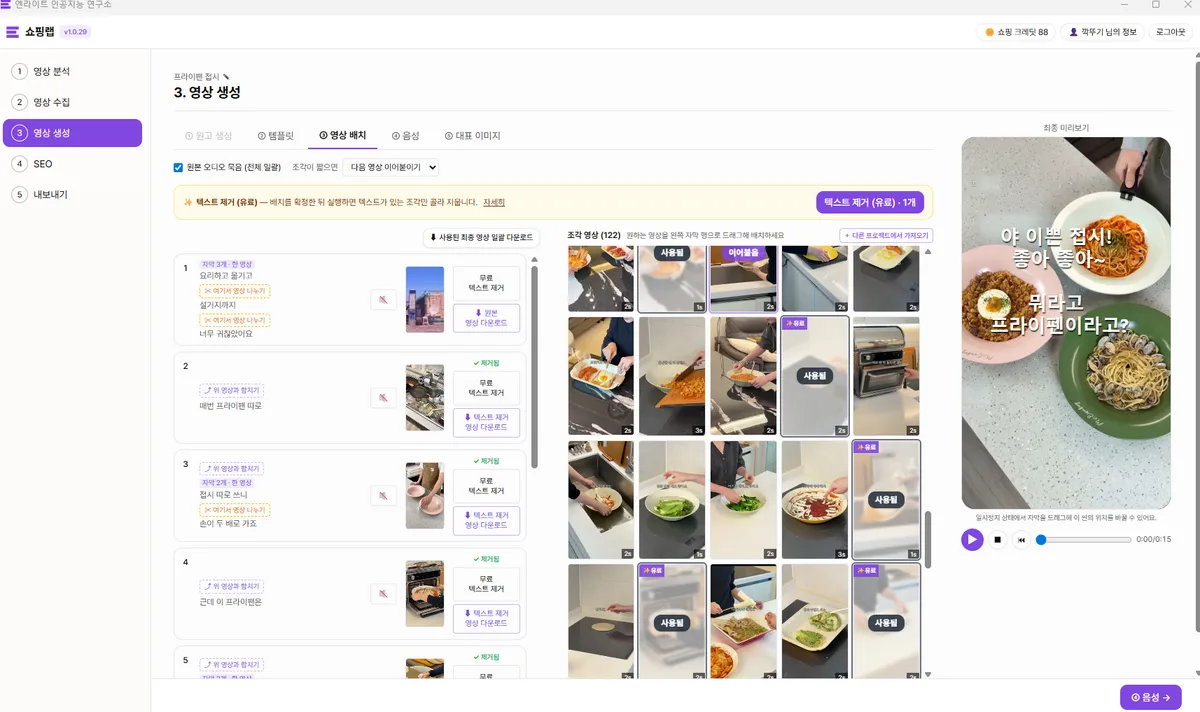This screenshot has width=1200, height=712.
Task: Click caption text 매번 프라이팬 따로
Action: coord(231,406)
